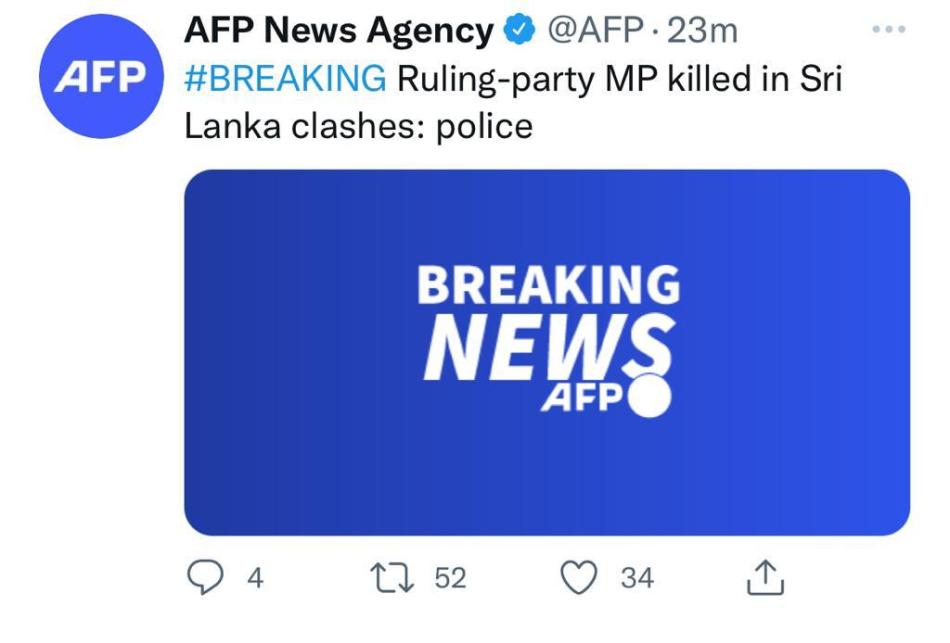Open the #BREAKING hashtag
This screenshot has height=643, width=950.
coord(285,78)
